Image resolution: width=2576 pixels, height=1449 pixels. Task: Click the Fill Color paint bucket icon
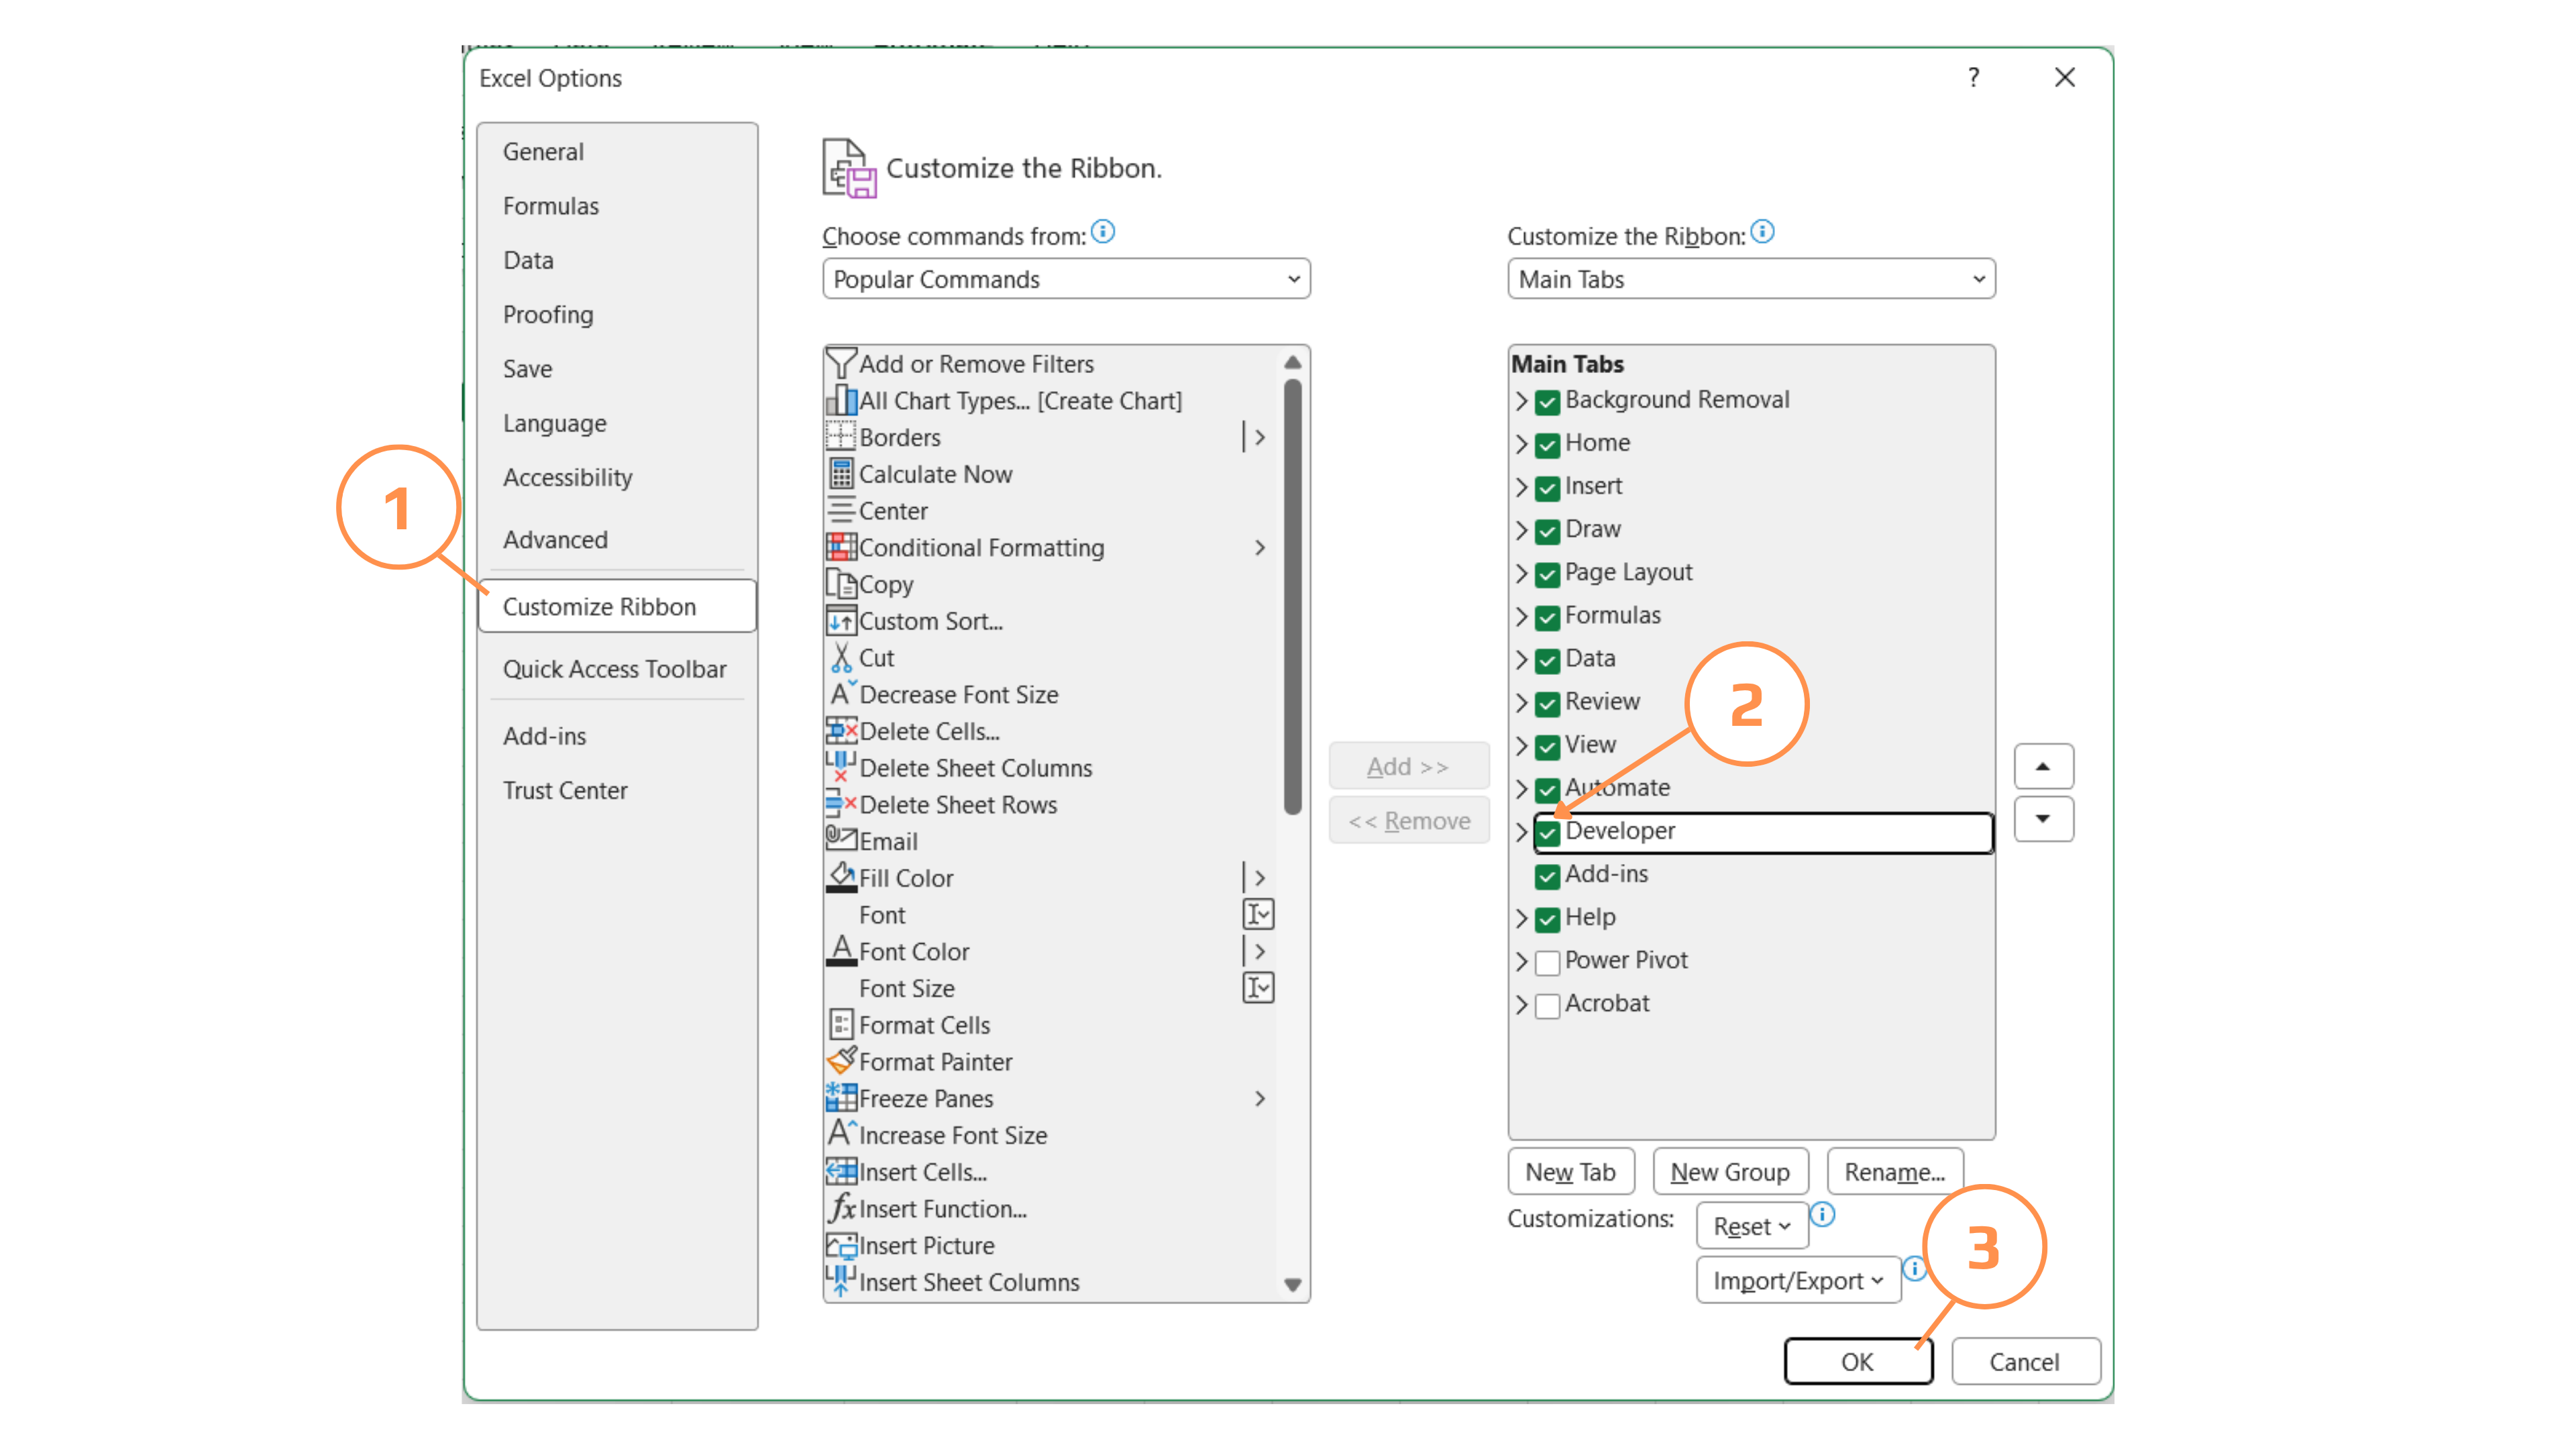pos(840,877)
